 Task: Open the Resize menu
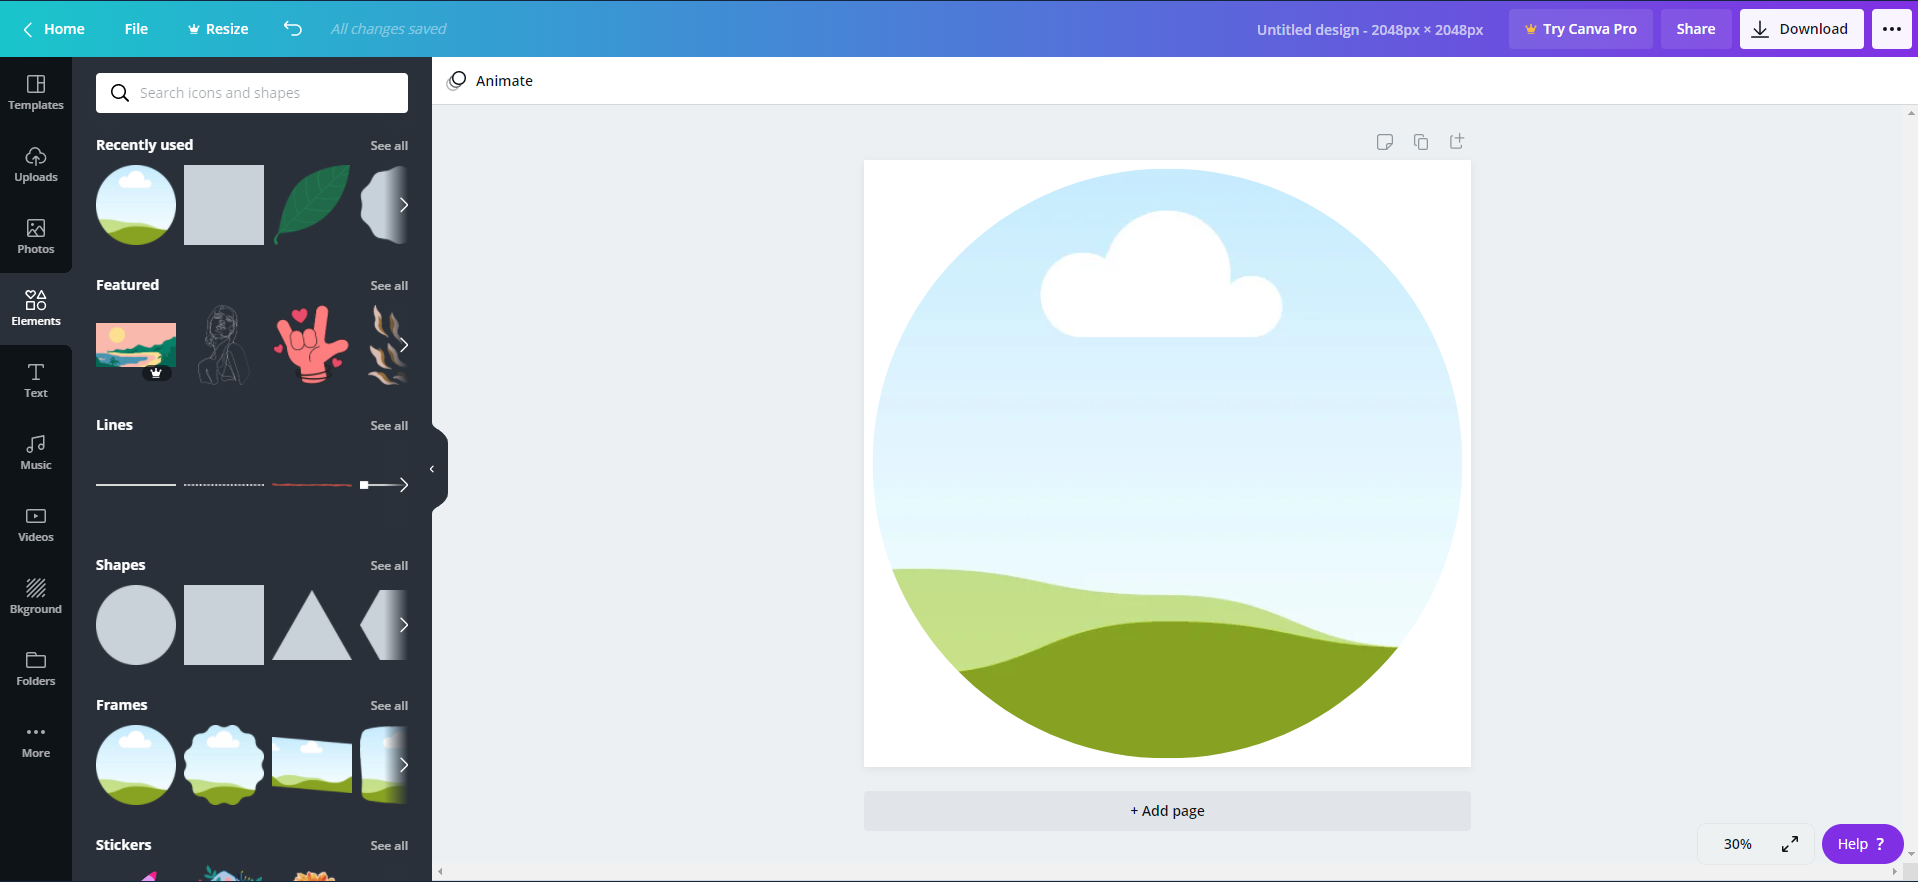[x=218, y=29]
